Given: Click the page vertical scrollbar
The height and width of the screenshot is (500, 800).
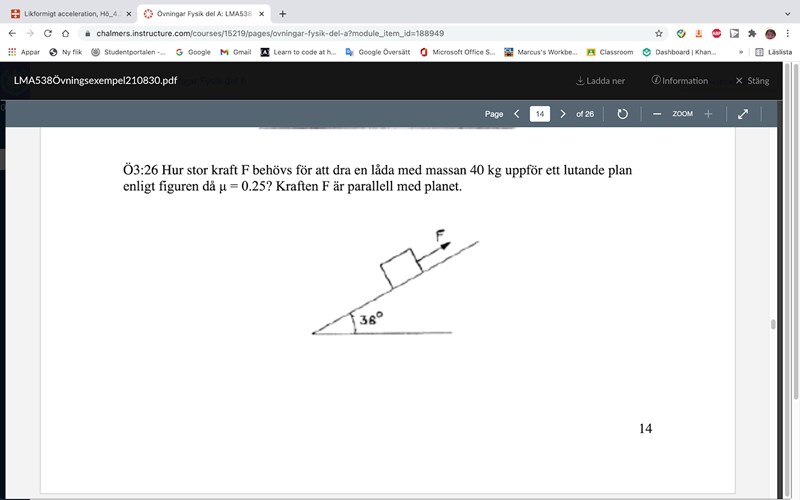Looking at the screenshot, I should 772,324.
